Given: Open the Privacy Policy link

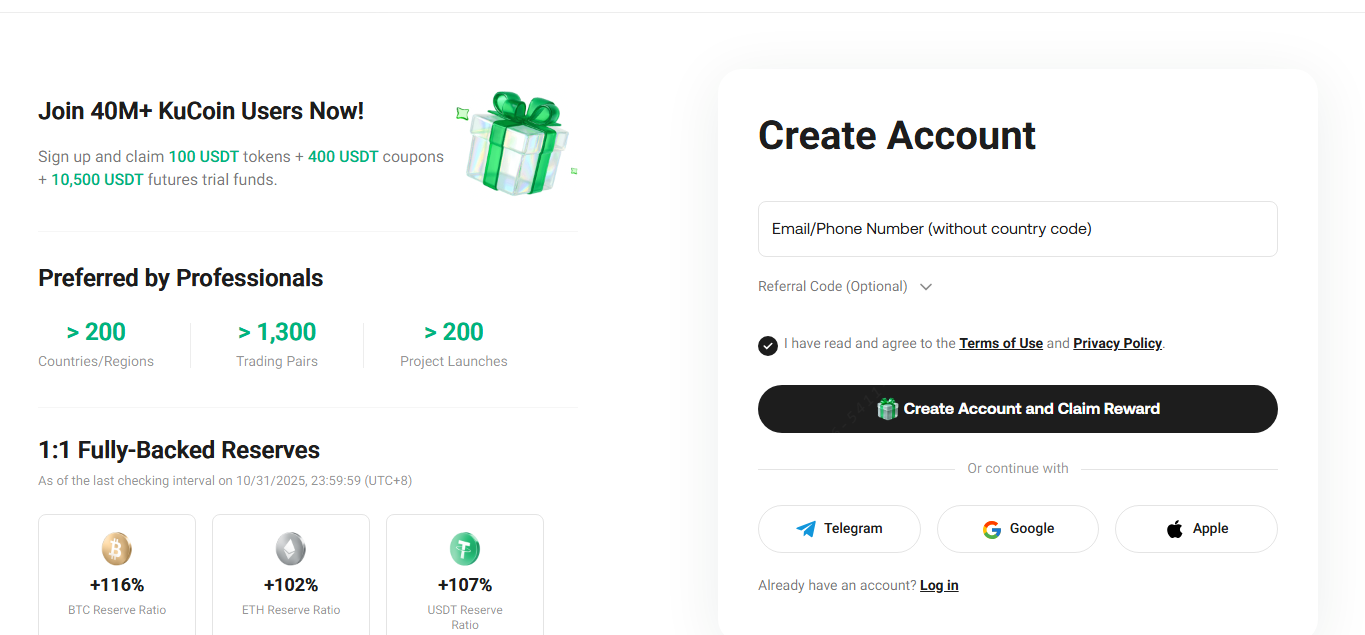Looking at the screenshot, I should (x=1117, y=343).
